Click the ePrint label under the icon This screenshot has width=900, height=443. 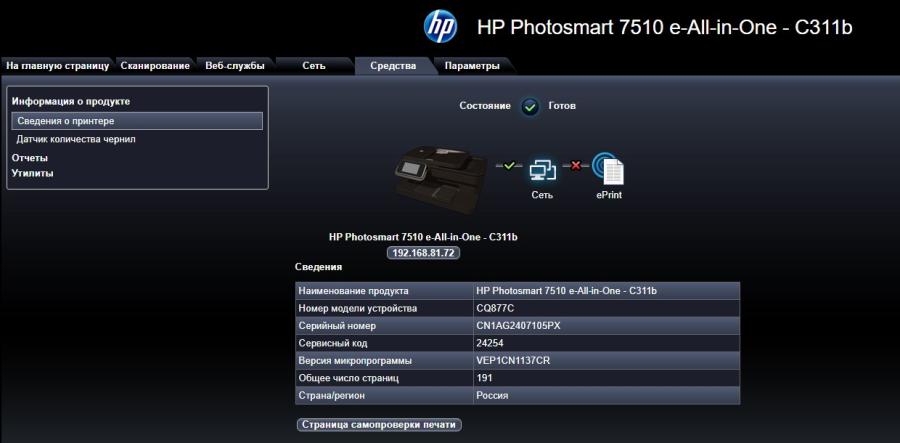point(609,195)
